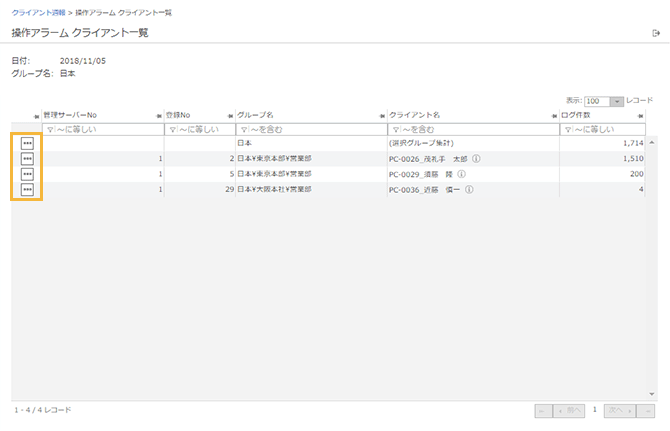670x431 pixels.
Task: Open row menu for PC-0026 client
Action: coord(27,158)
